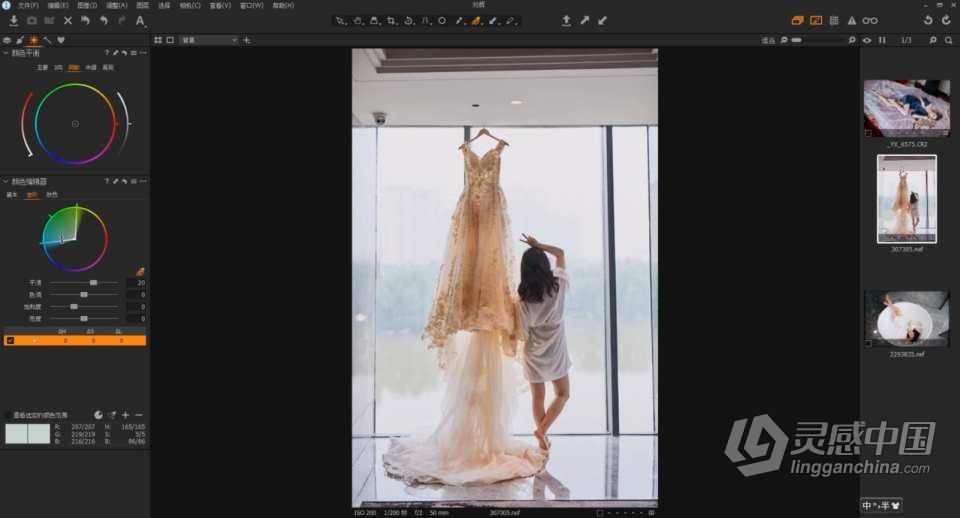
Task: Click the Copy adjustments up-right arrow
Action: 585,21
